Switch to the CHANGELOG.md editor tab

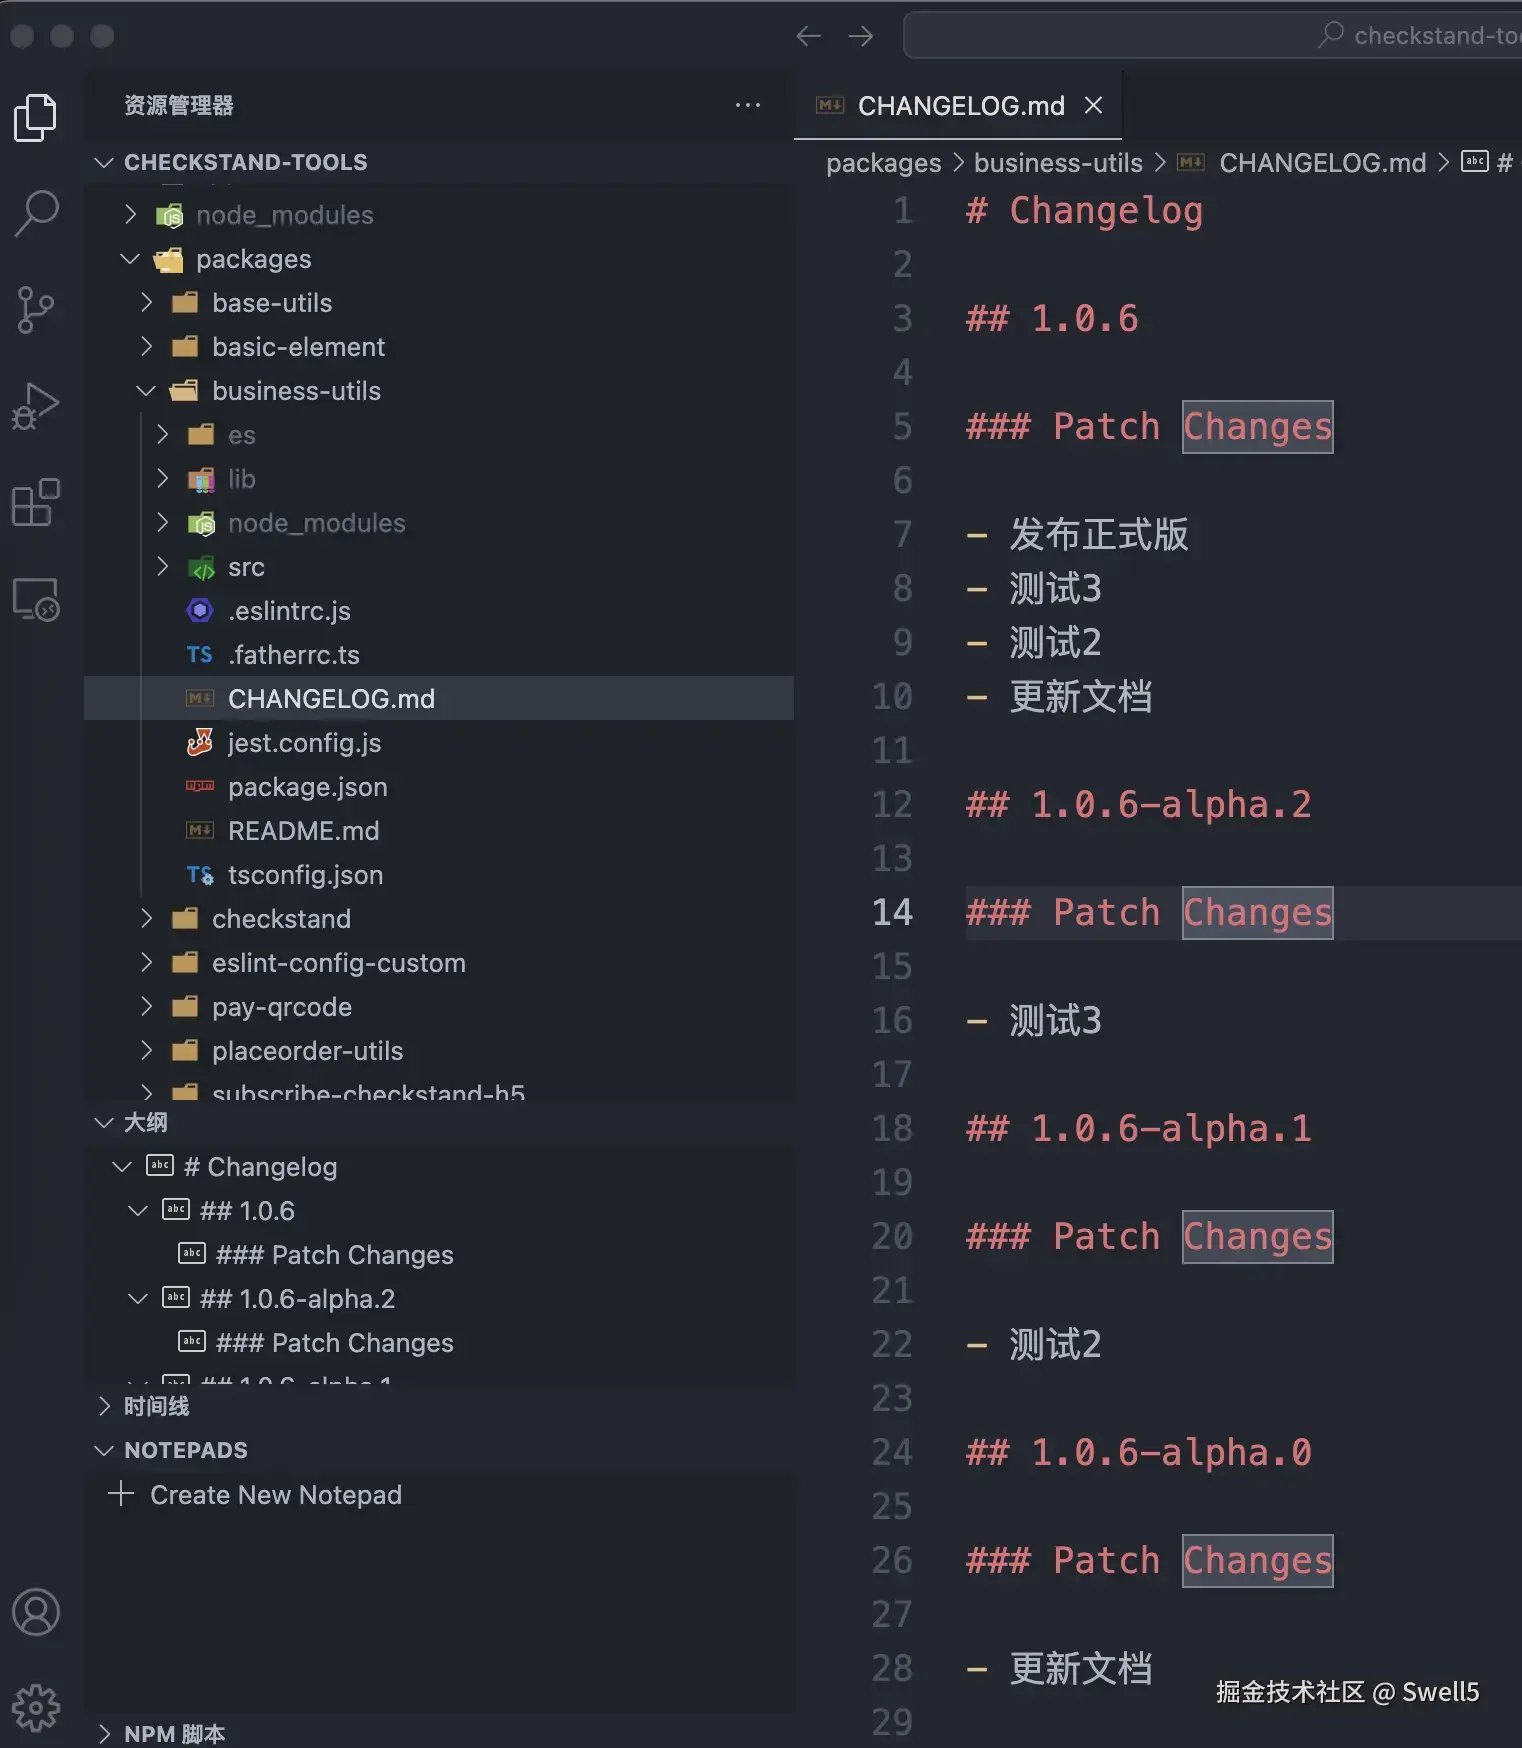[x=957, y=105]
